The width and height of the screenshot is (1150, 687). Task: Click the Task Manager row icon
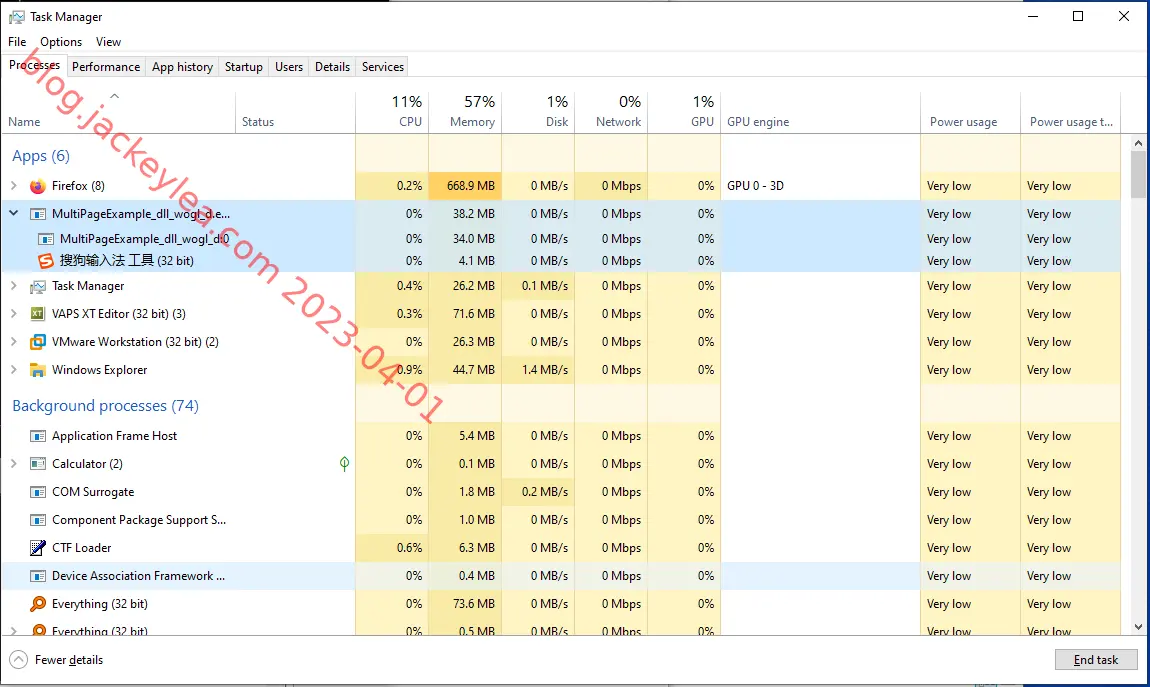(37, 286)
